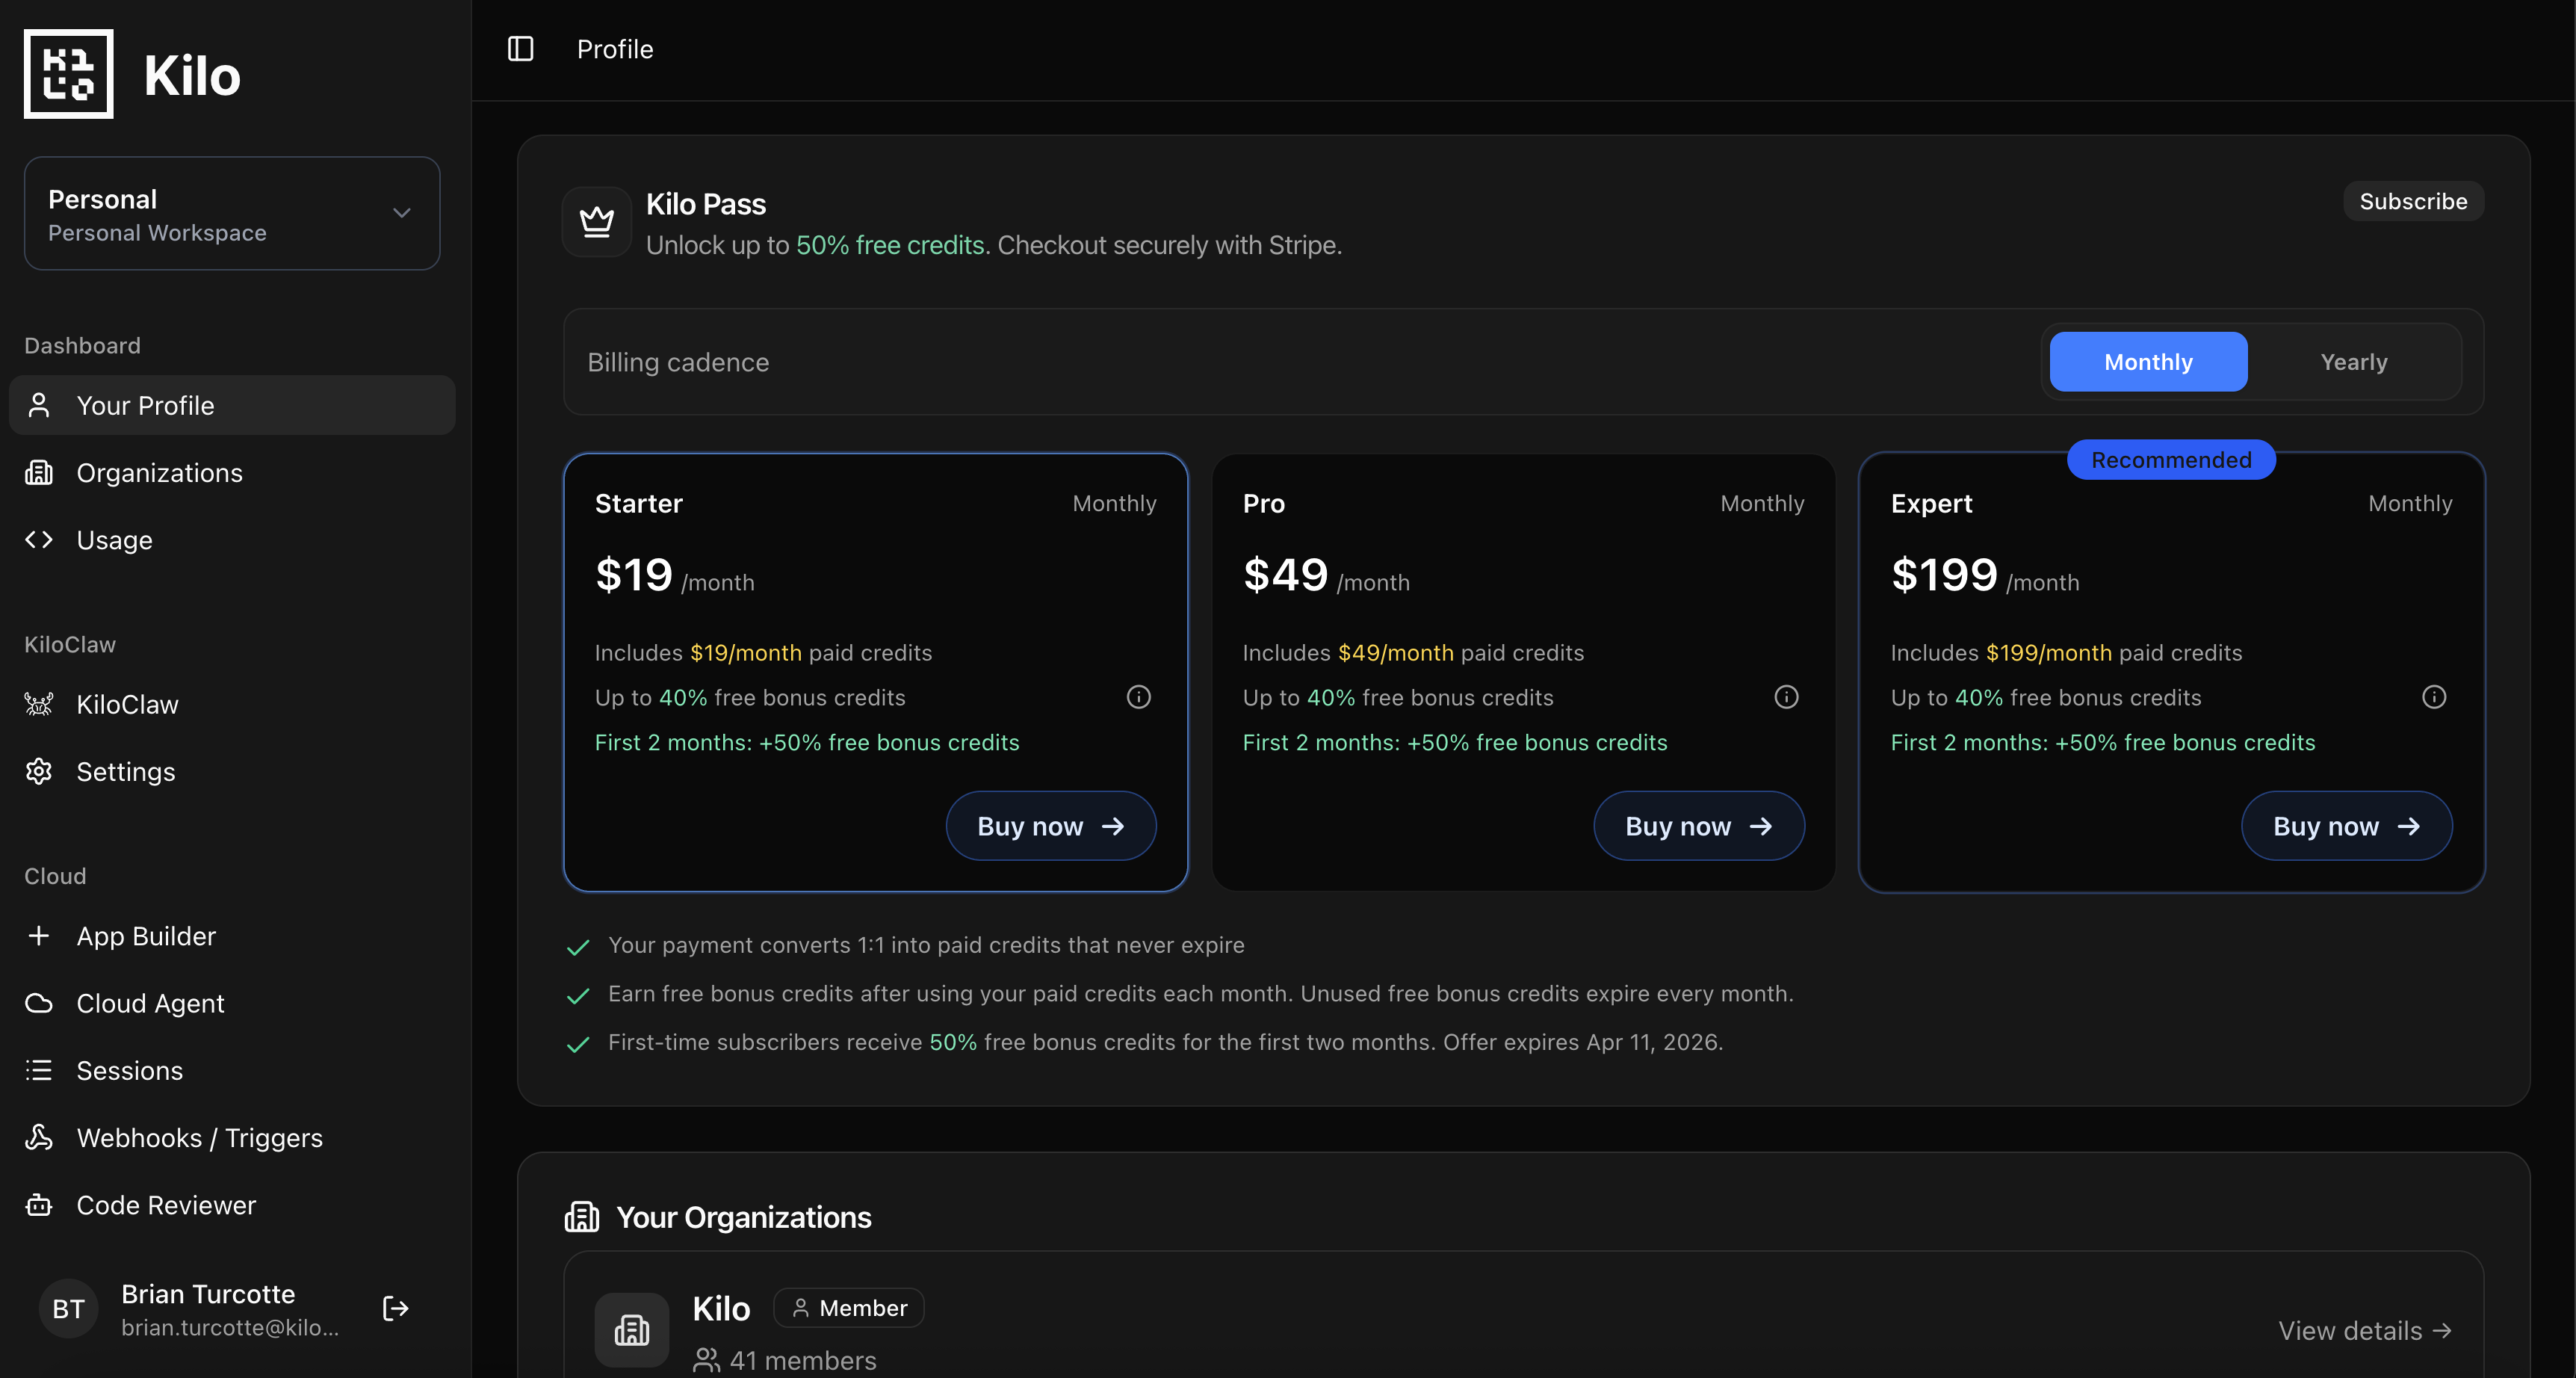This screenshot has height=1378, width=2576.
Task: Open the info tooltip on the Expert plan
Action: point(2434,697)
